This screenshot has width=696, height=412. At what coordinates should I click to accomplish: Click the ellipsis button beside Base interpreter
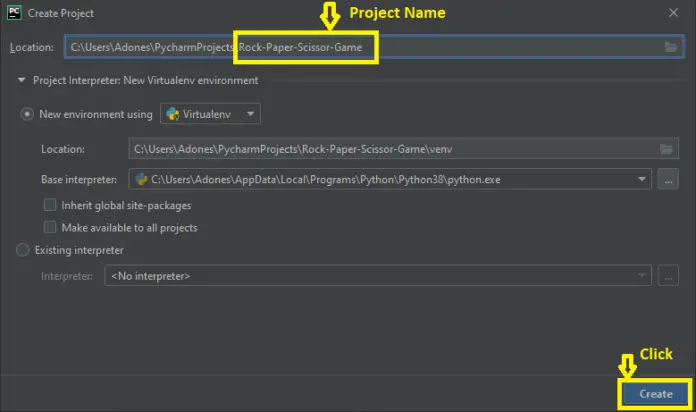[669, 179]
